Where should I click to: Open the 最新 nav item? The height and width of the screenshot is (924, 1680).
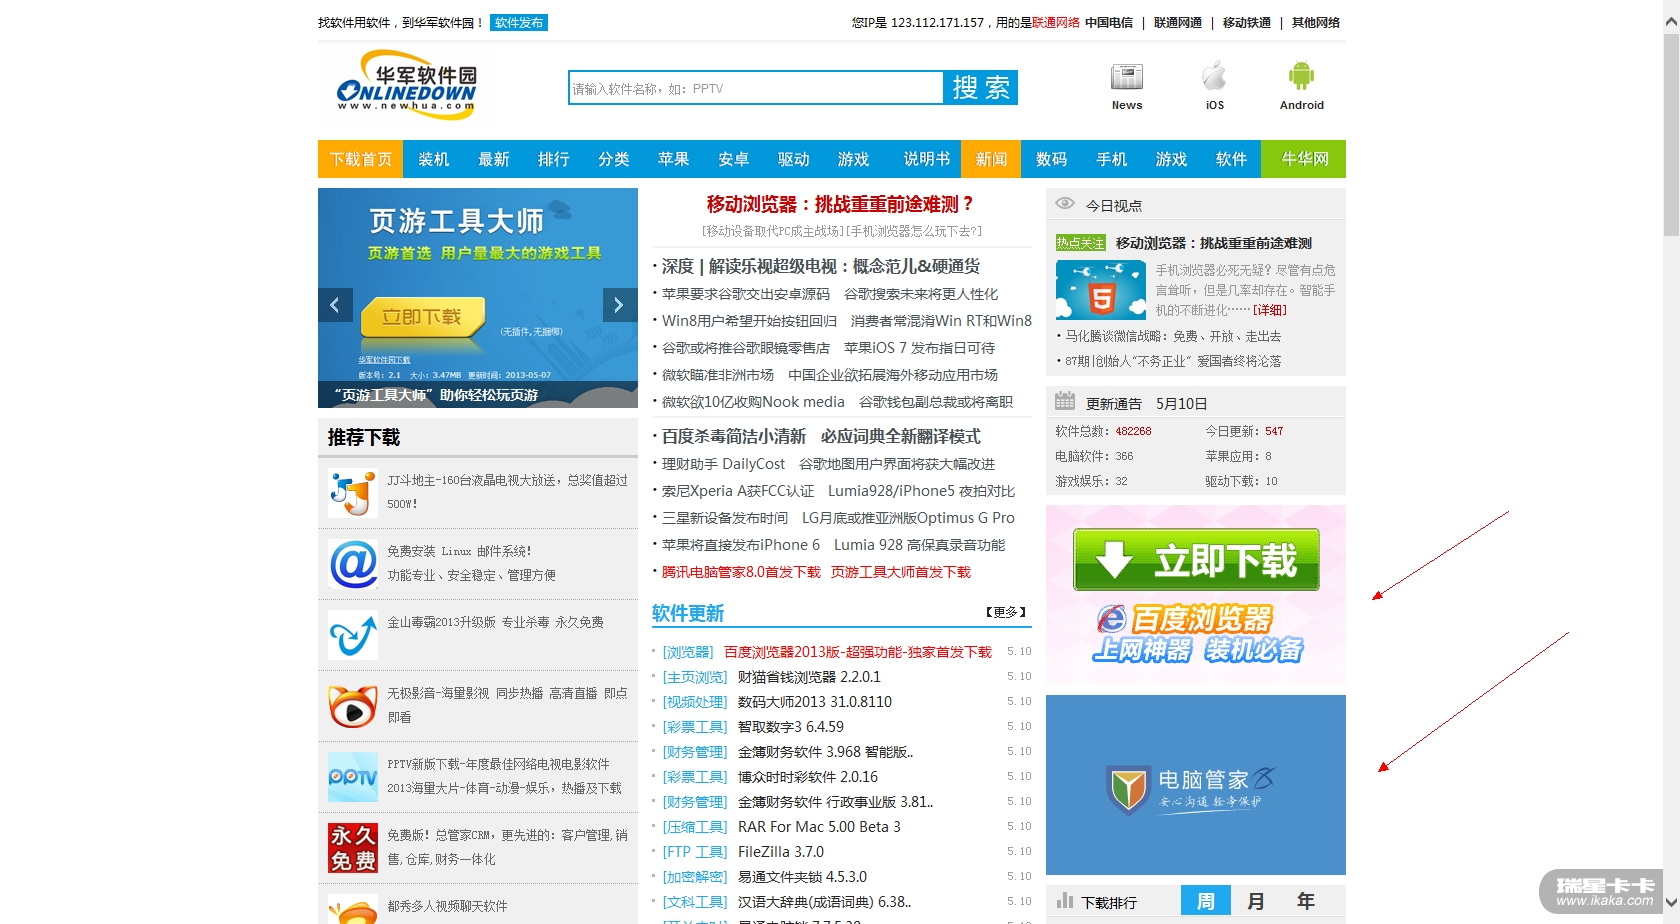click(494, 159)
